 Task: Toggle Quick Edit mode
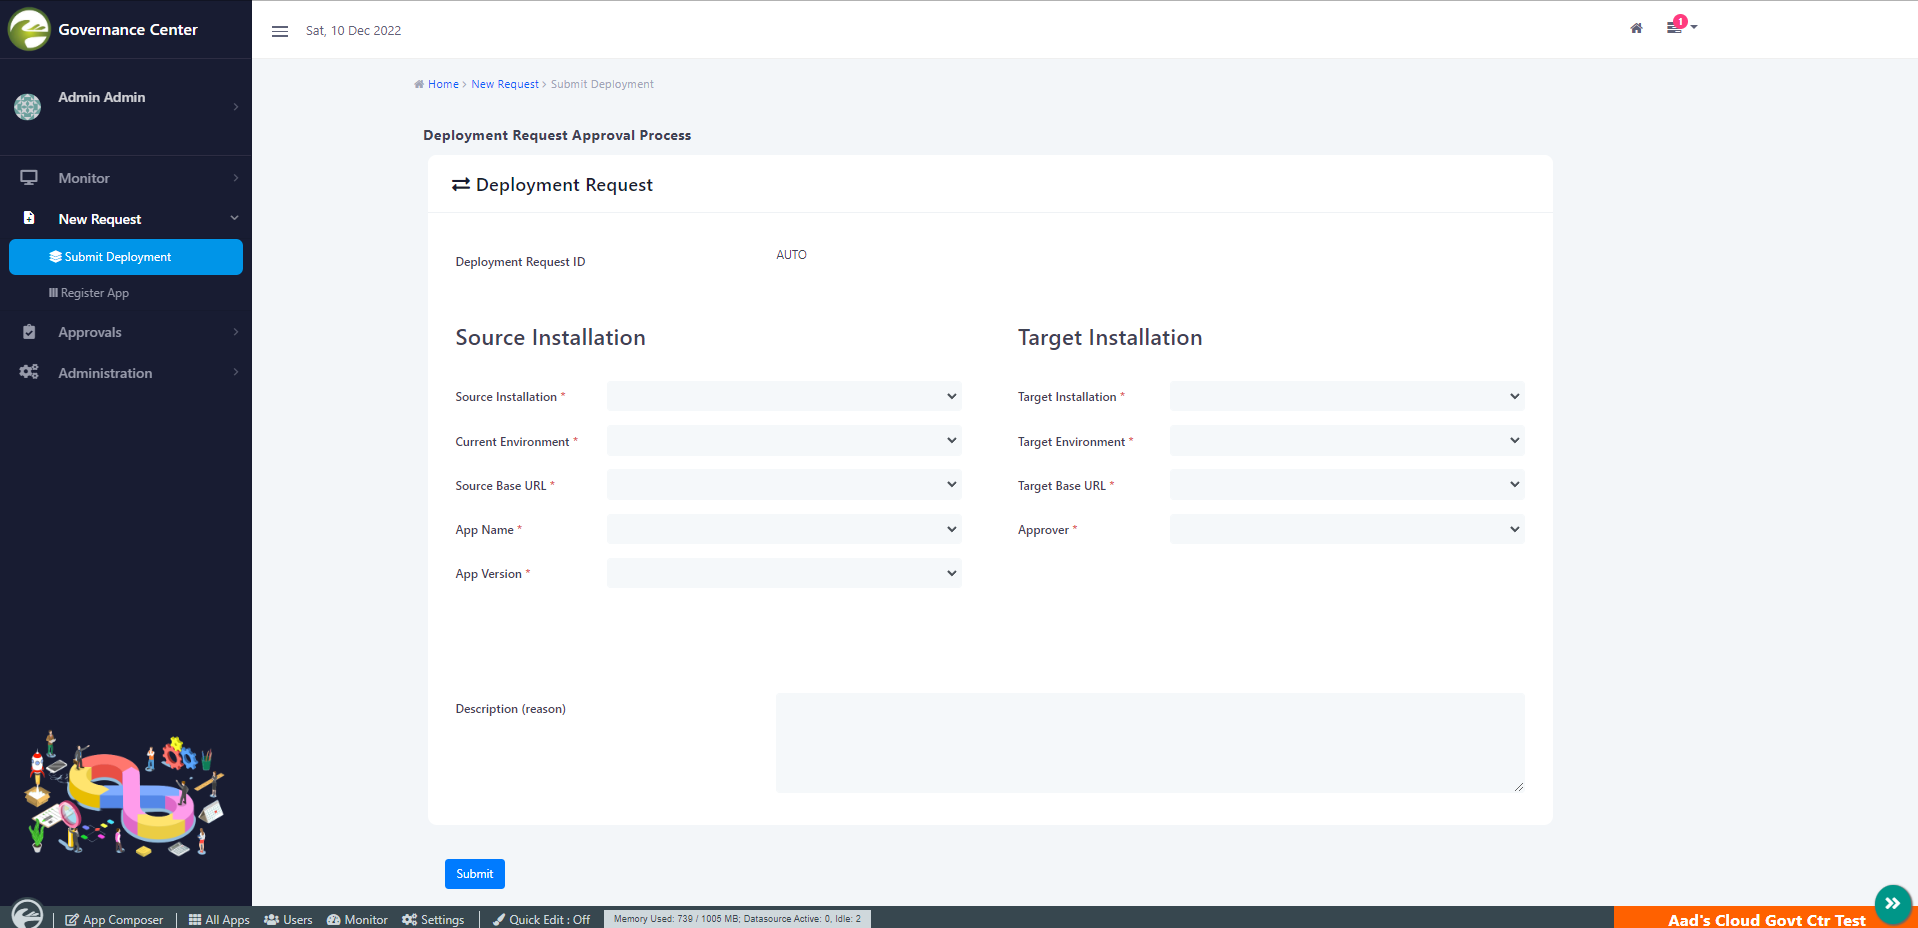tap(541, 919)
